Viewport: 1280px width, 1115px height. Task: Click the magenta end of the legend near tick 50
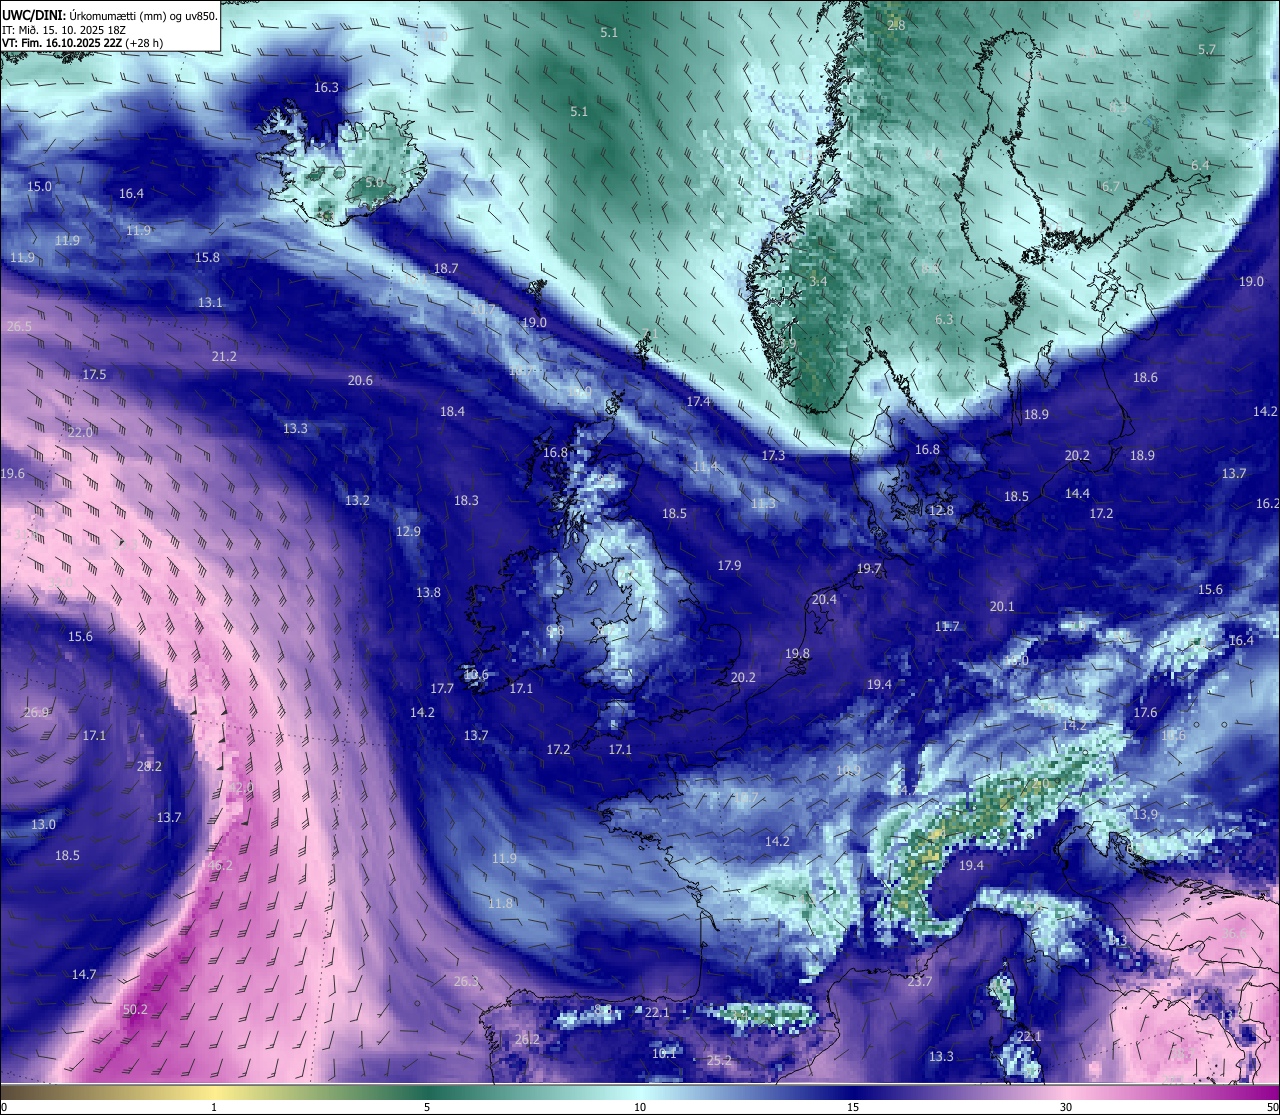1268,1091
